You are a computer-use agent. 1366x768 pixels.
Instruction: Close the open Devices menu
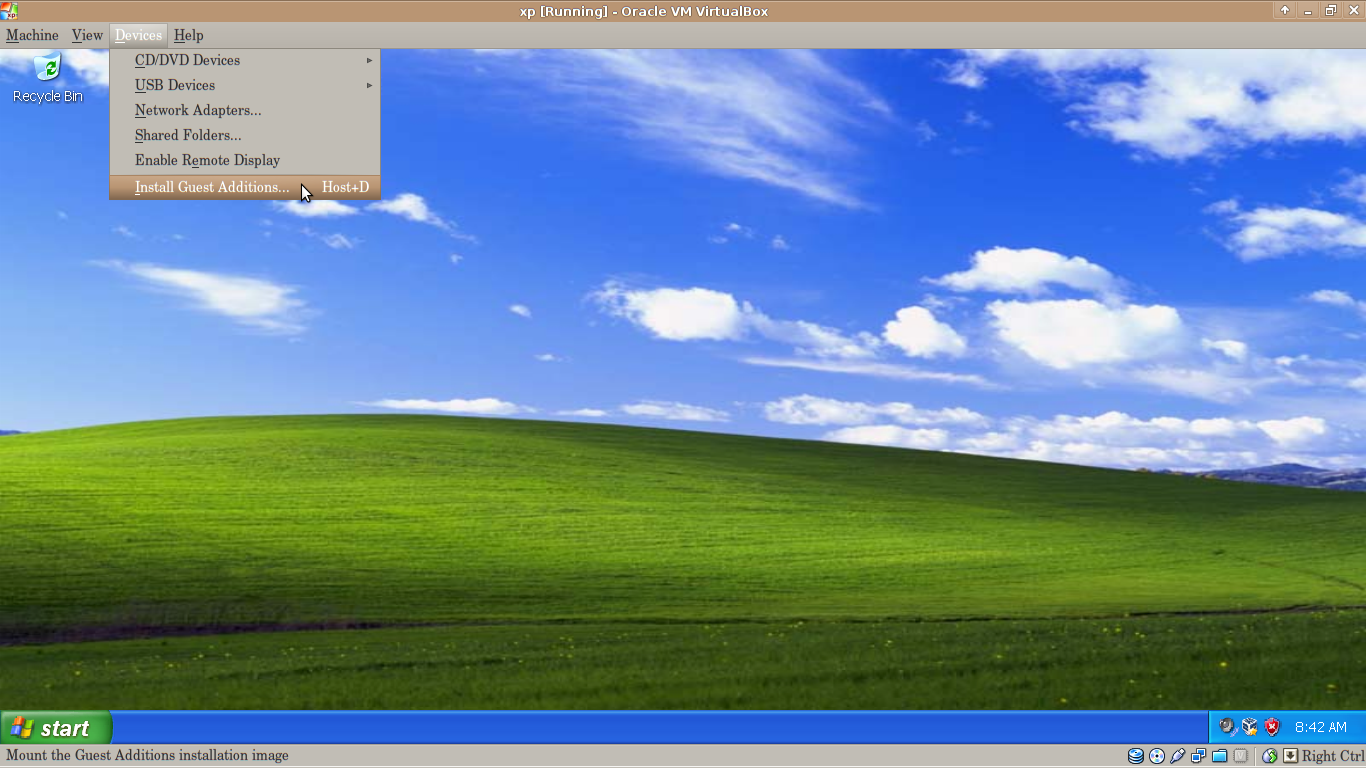[138, 35]
